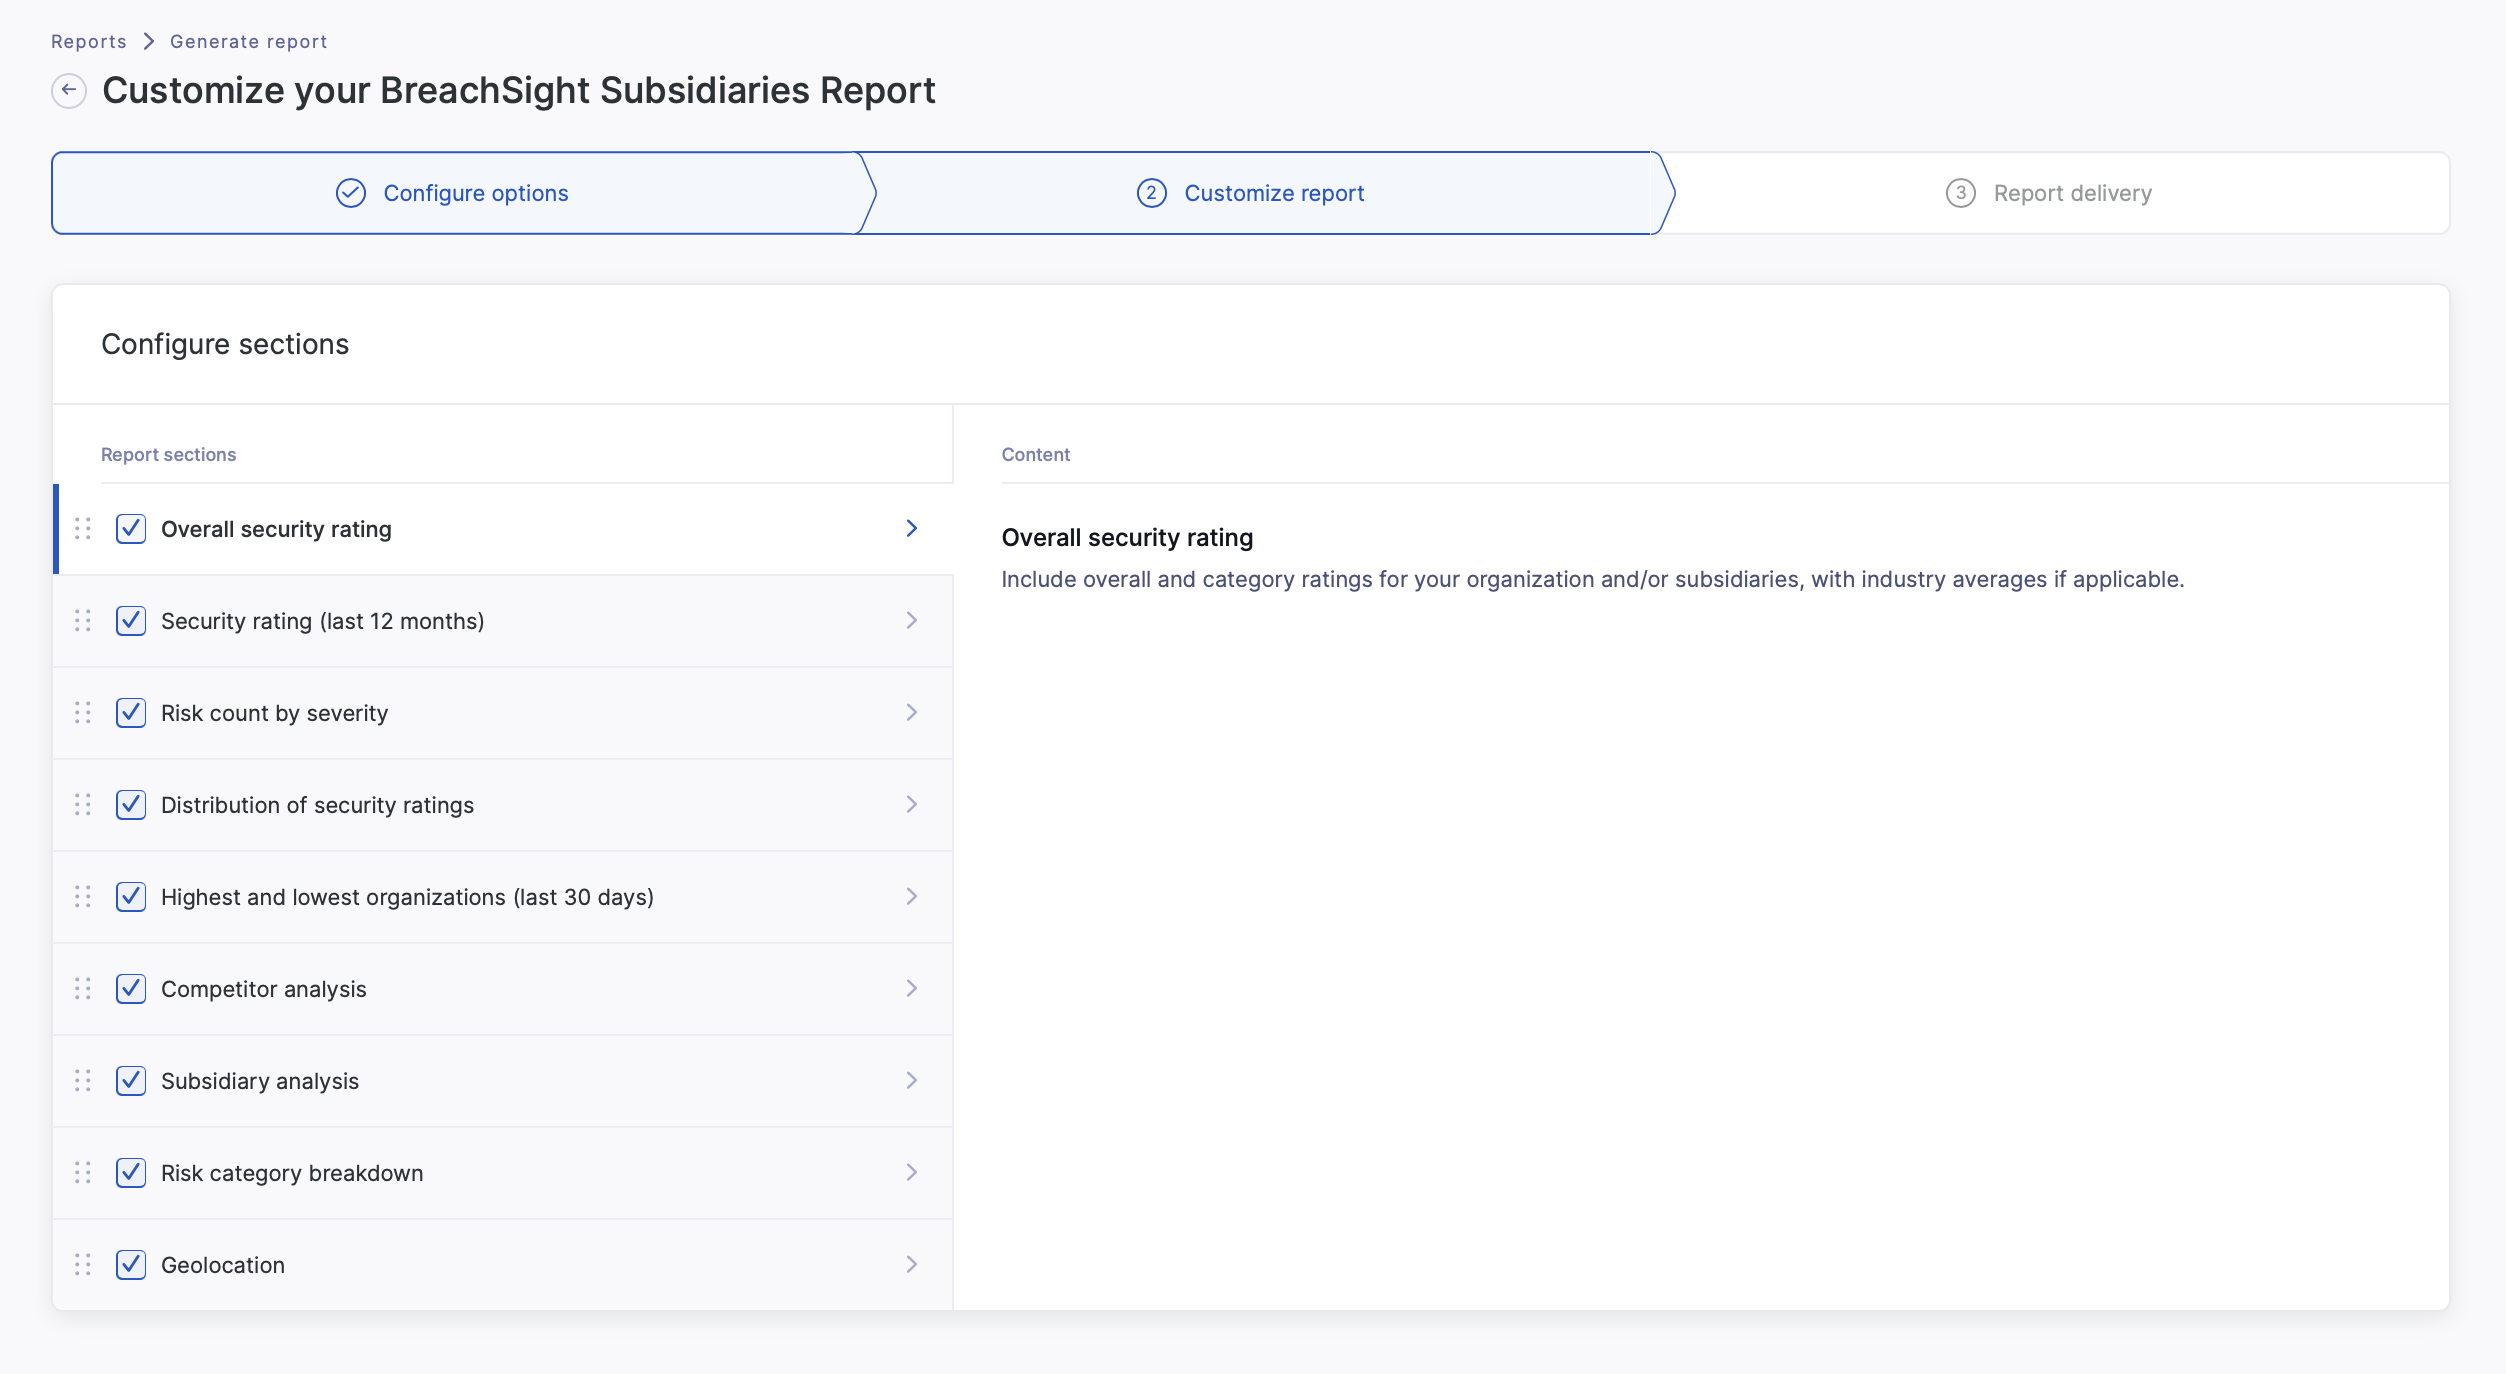Viewport: 2506px width, 1374px height.
Task: Toggle the Risk category breakdown checkbox
Action: pos(131,1173)
